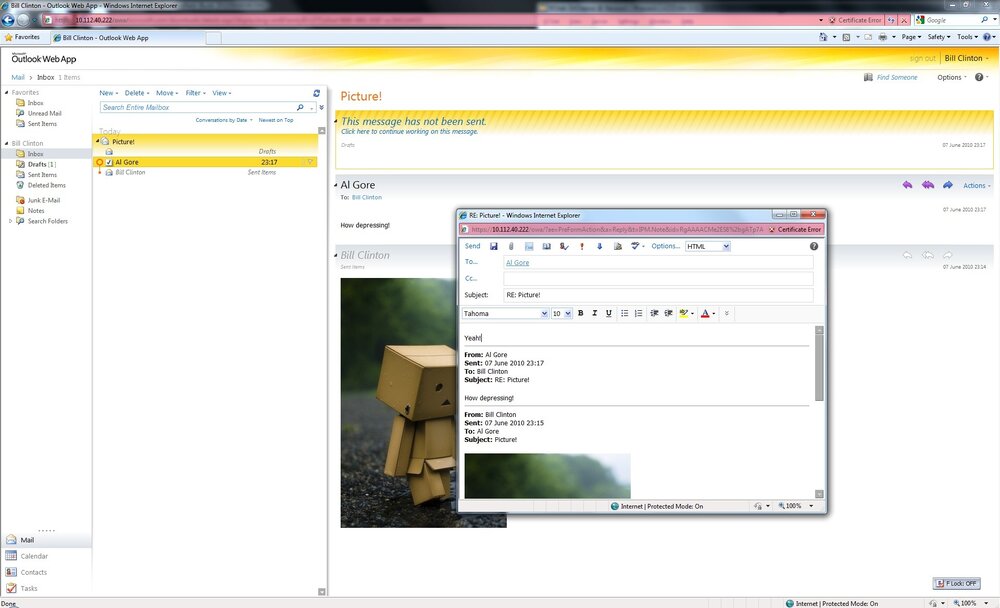Expand more formatting options with the double chevron
Viewport: 1000px width, 608px height.
[726, 313]
